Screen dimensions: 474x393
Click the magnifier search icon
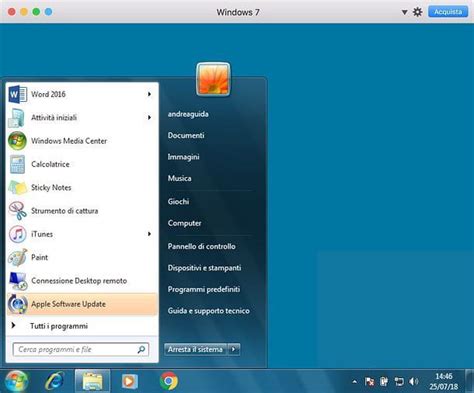(141, 349)
